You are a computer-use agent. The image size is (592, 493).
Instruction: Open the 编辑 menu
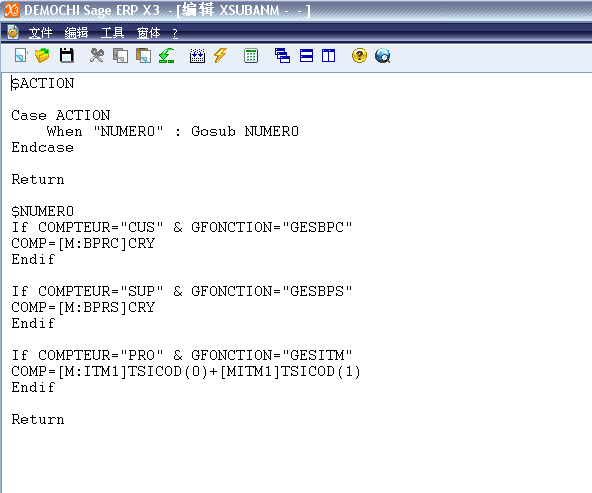pyautogui.click(x=76, y=33)
